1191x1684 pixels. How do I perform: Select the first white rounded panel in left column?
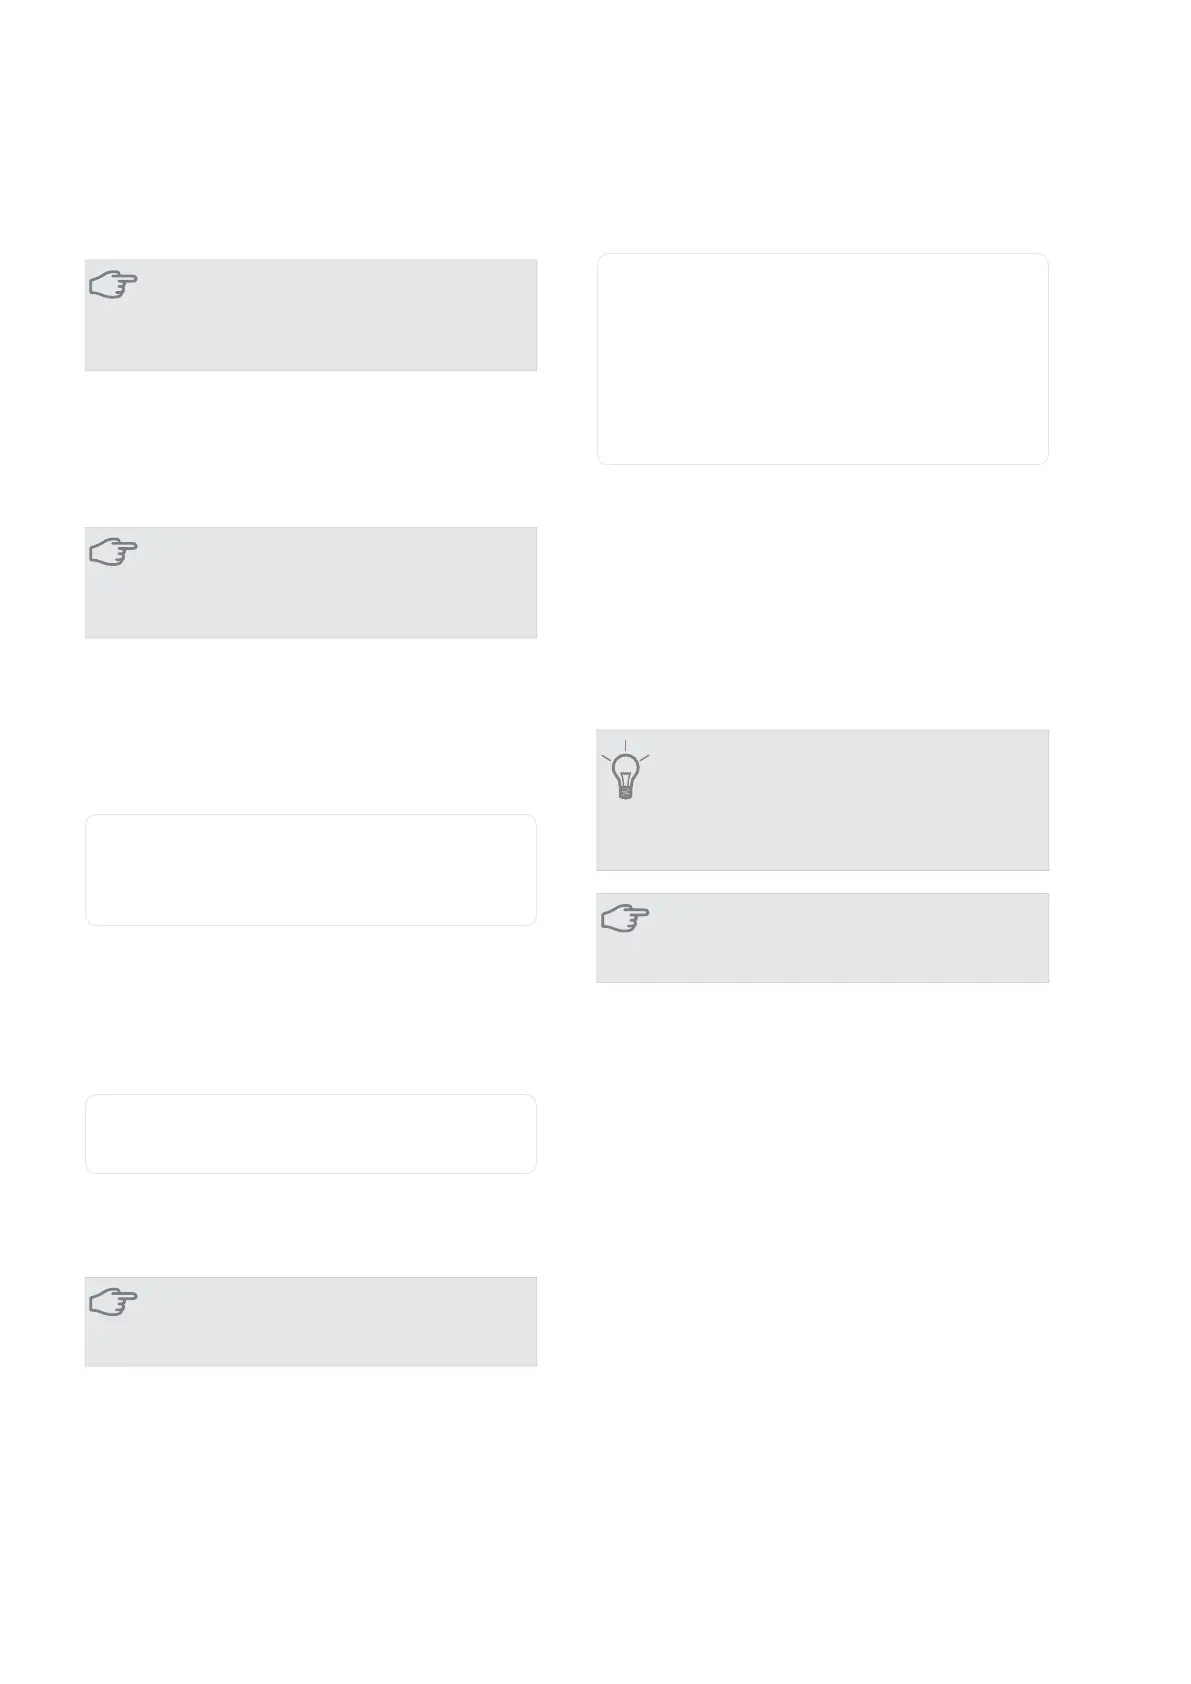click(x=311, y=870)
